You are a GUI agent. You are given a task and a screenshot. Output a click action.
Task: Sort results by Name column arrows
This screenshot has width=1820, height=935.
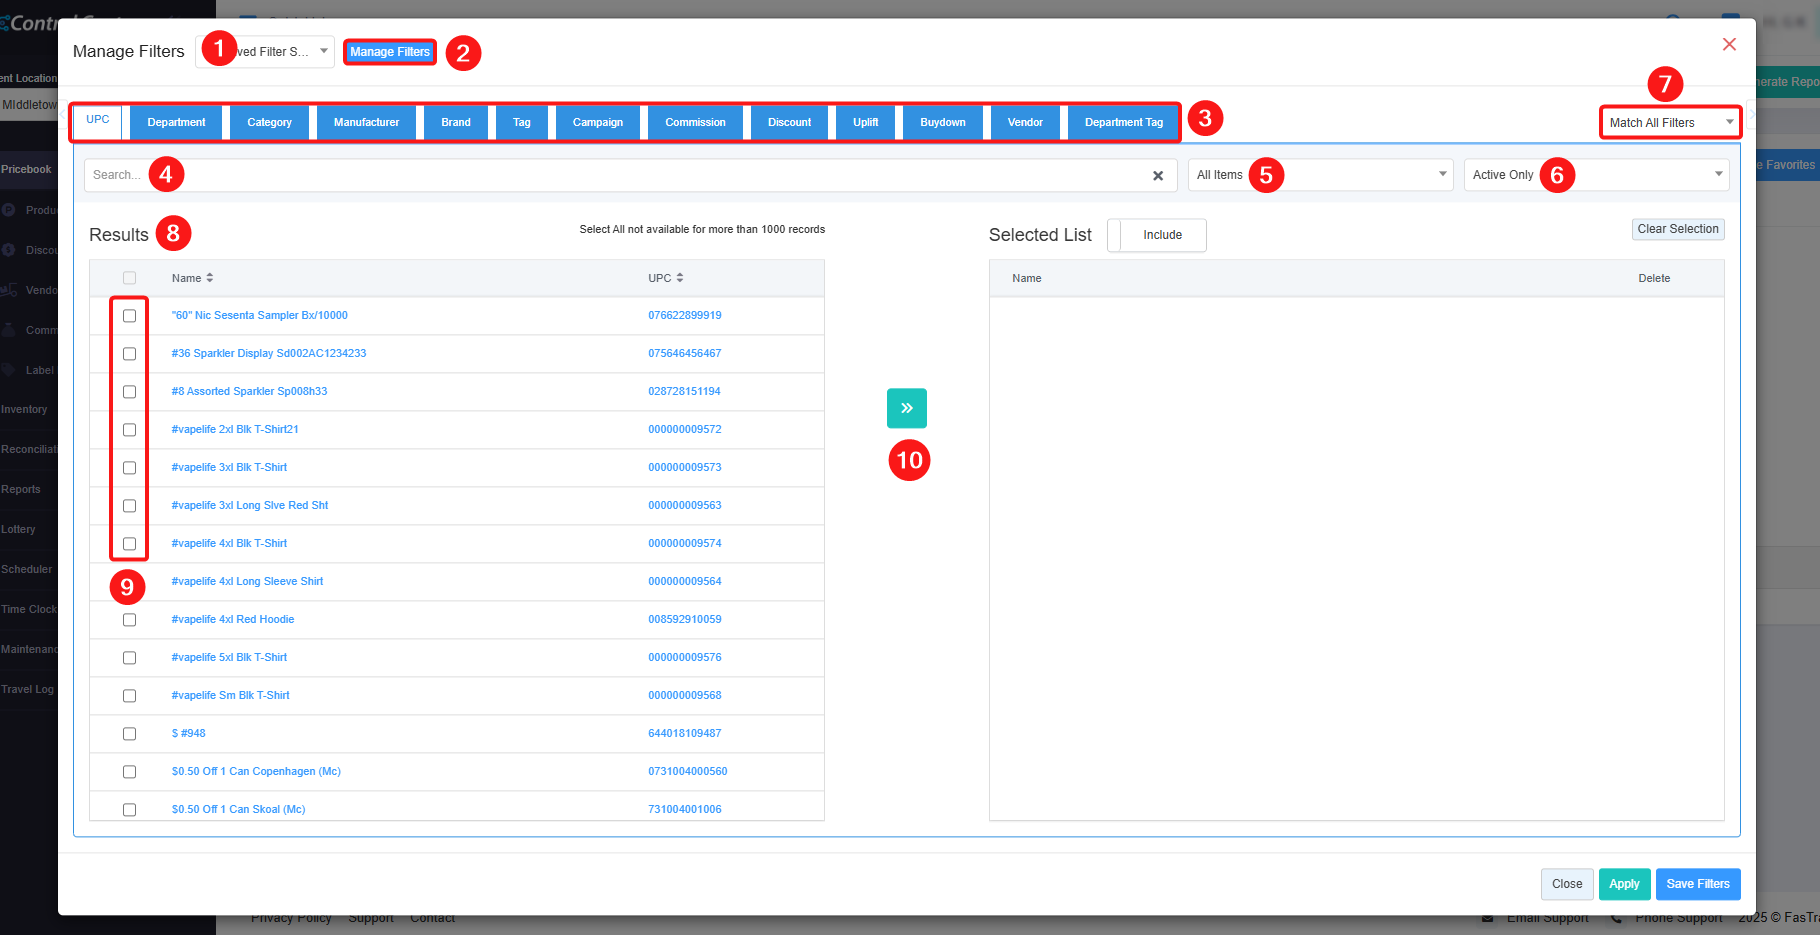pos(210,278)
